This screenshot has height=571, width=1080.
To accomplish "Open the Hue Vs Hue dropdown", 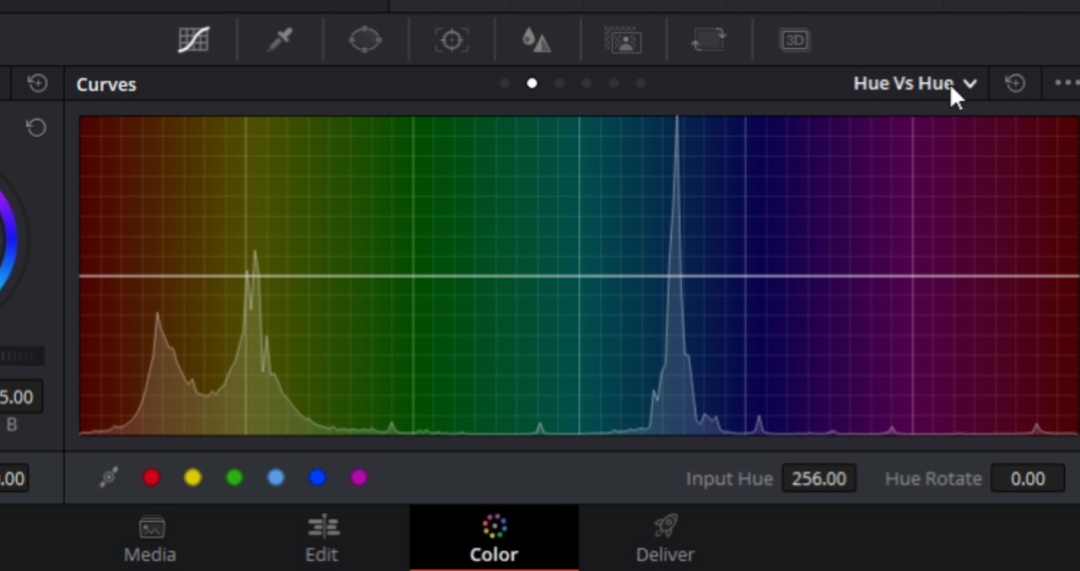I will point(914,84).
